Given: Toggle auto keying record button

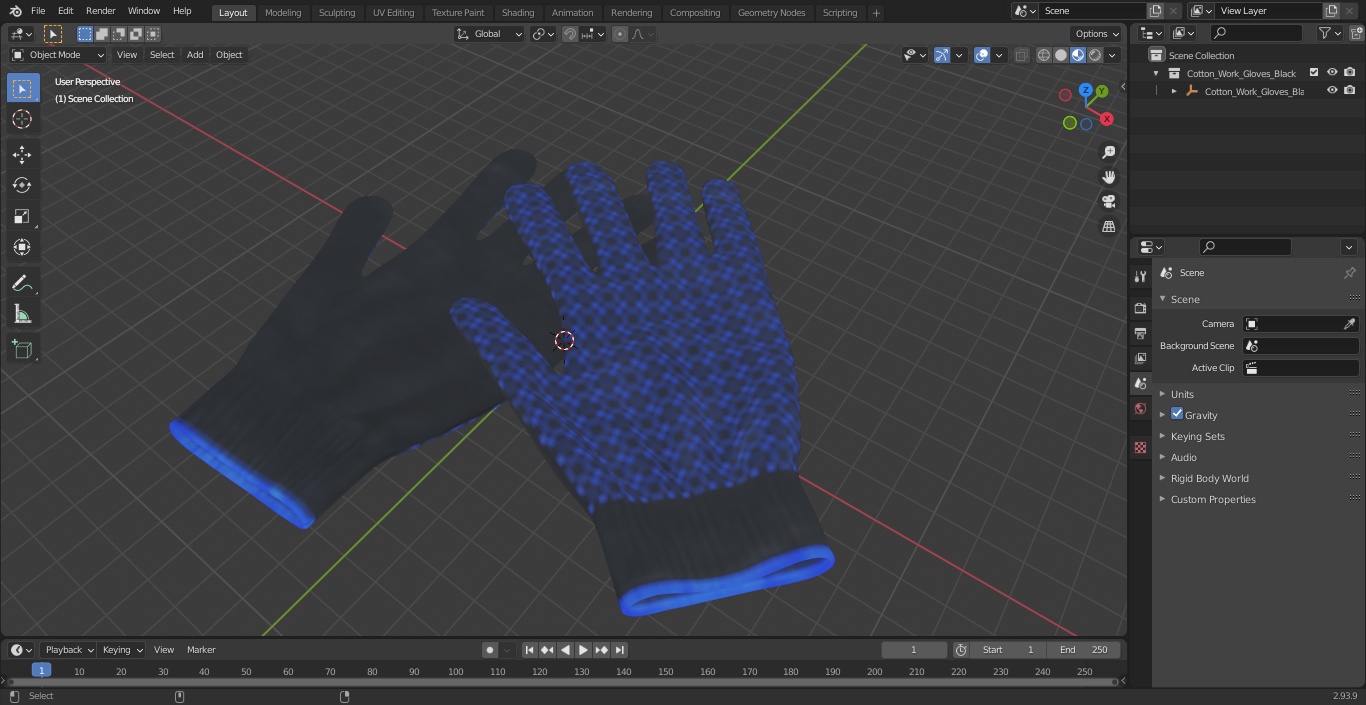Looking at the screenshot, I should [490, 650].
